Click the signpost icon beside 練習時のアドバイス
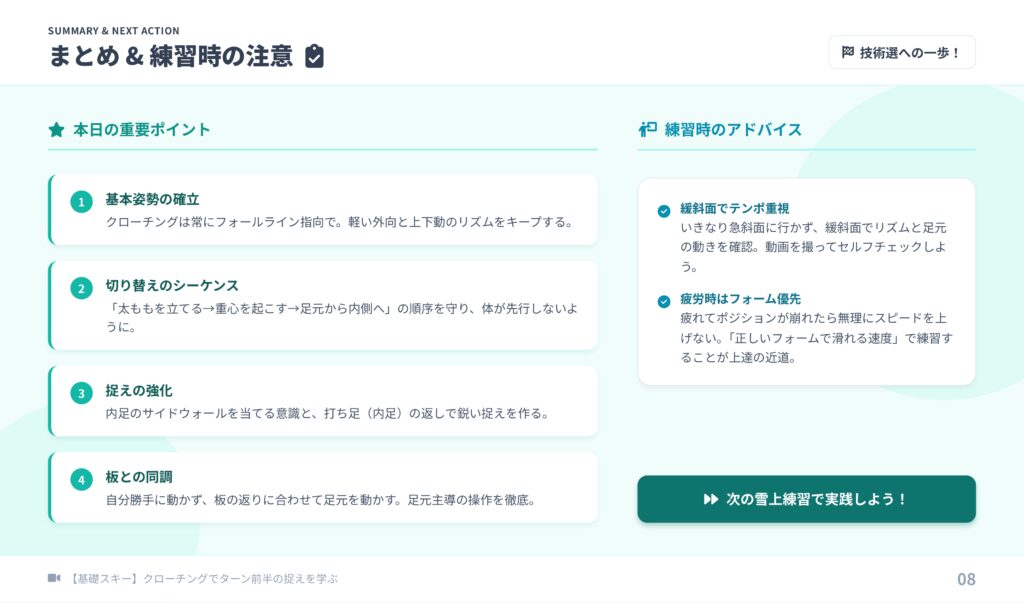The image size is (1024, 603). 647,129
